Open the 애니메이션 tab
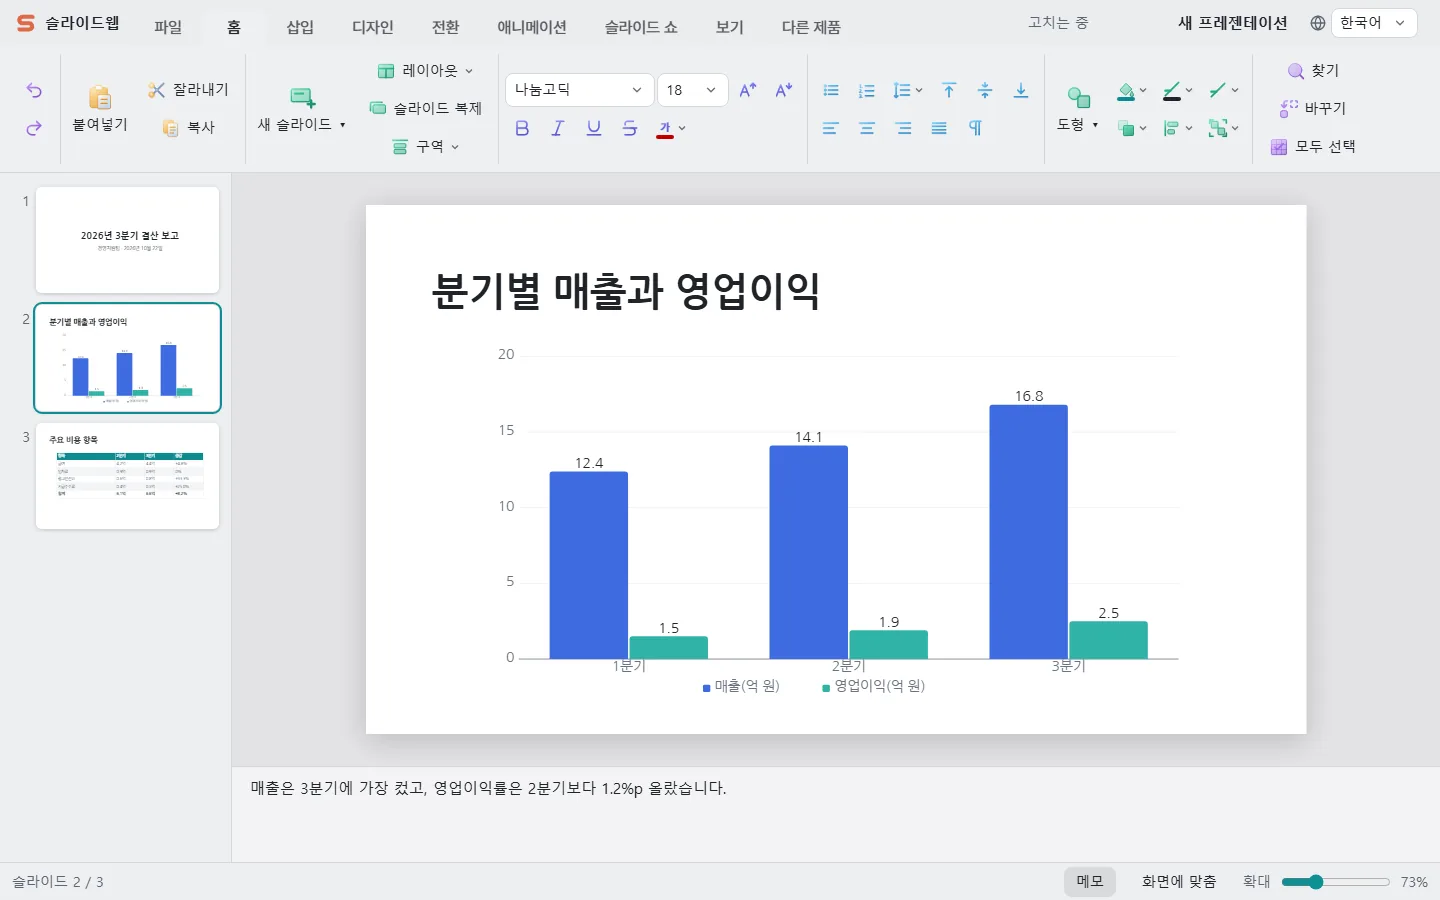Viewport: 1440px width, 900px height. coord(532,27)
